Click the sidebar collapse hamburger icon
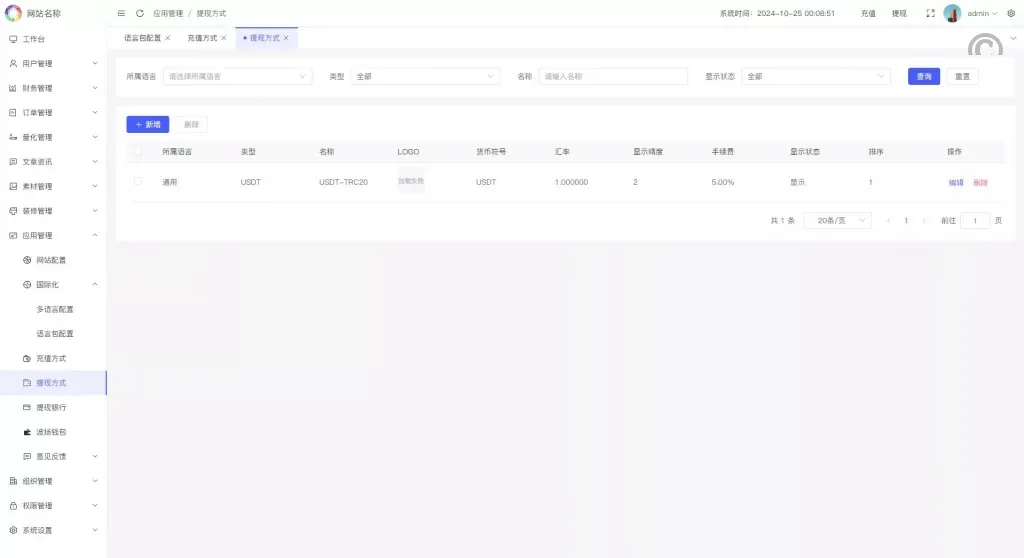1024x558 pixels. 121,13
